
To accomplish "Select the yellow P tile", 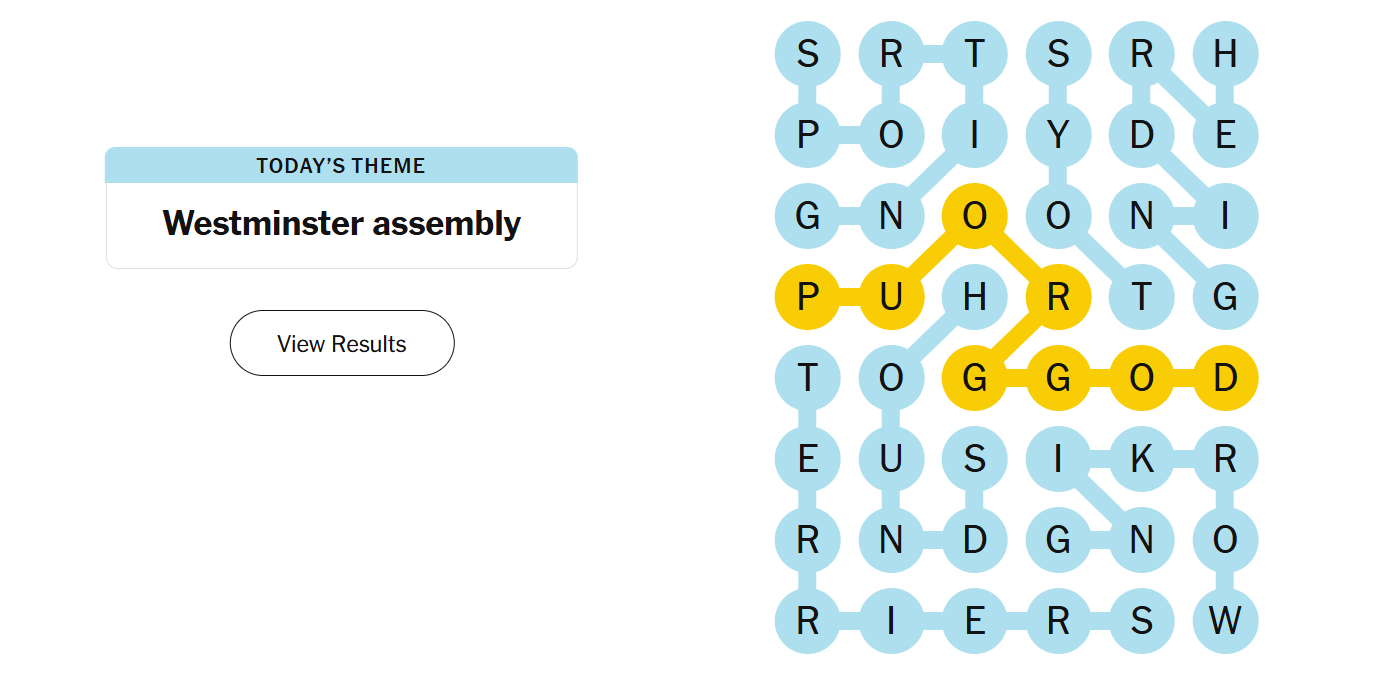I will point(807,297).
